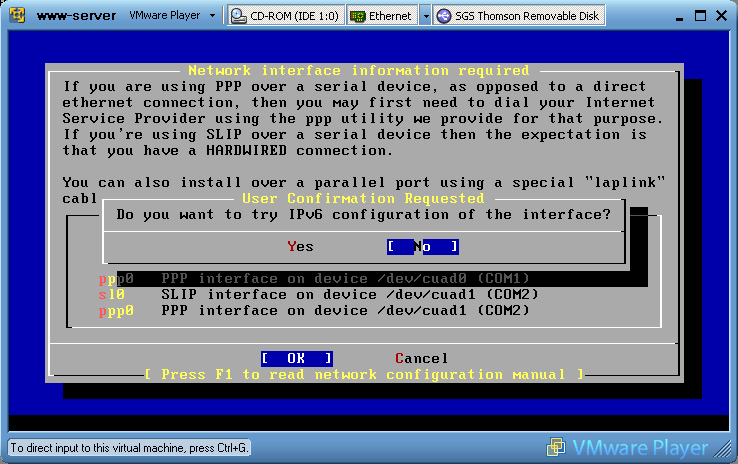The image size is (738, 464).
Task: Expand the devices dropdown arrow next to Ethernet
Action: coord(425,16)
